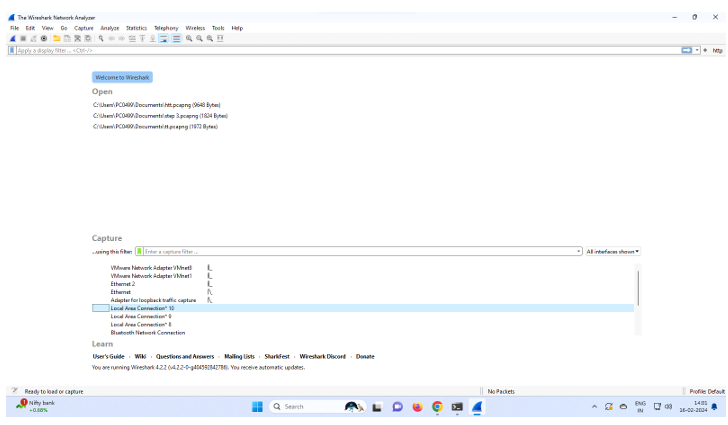Open the Questions and Answers link
Screen dimensions: 728x425
tap(185, 357)
